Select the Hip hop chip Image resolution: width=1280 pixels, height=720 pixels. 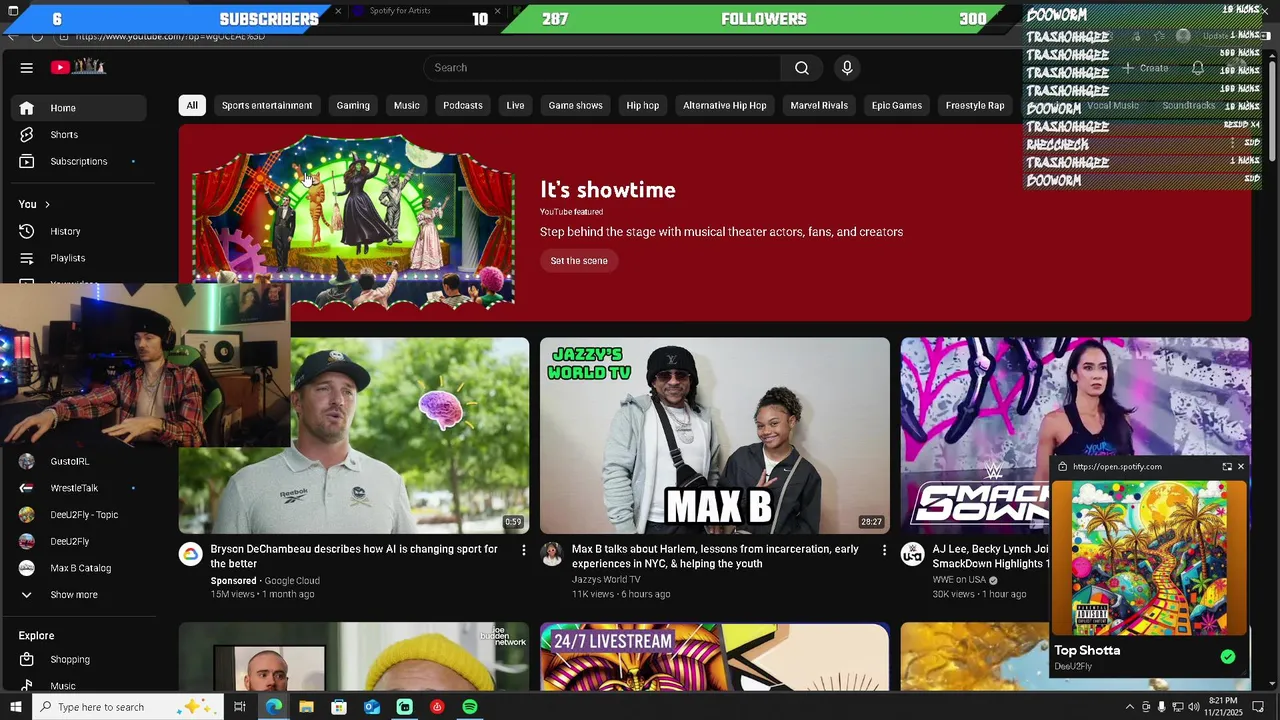(x=643, y=105)
